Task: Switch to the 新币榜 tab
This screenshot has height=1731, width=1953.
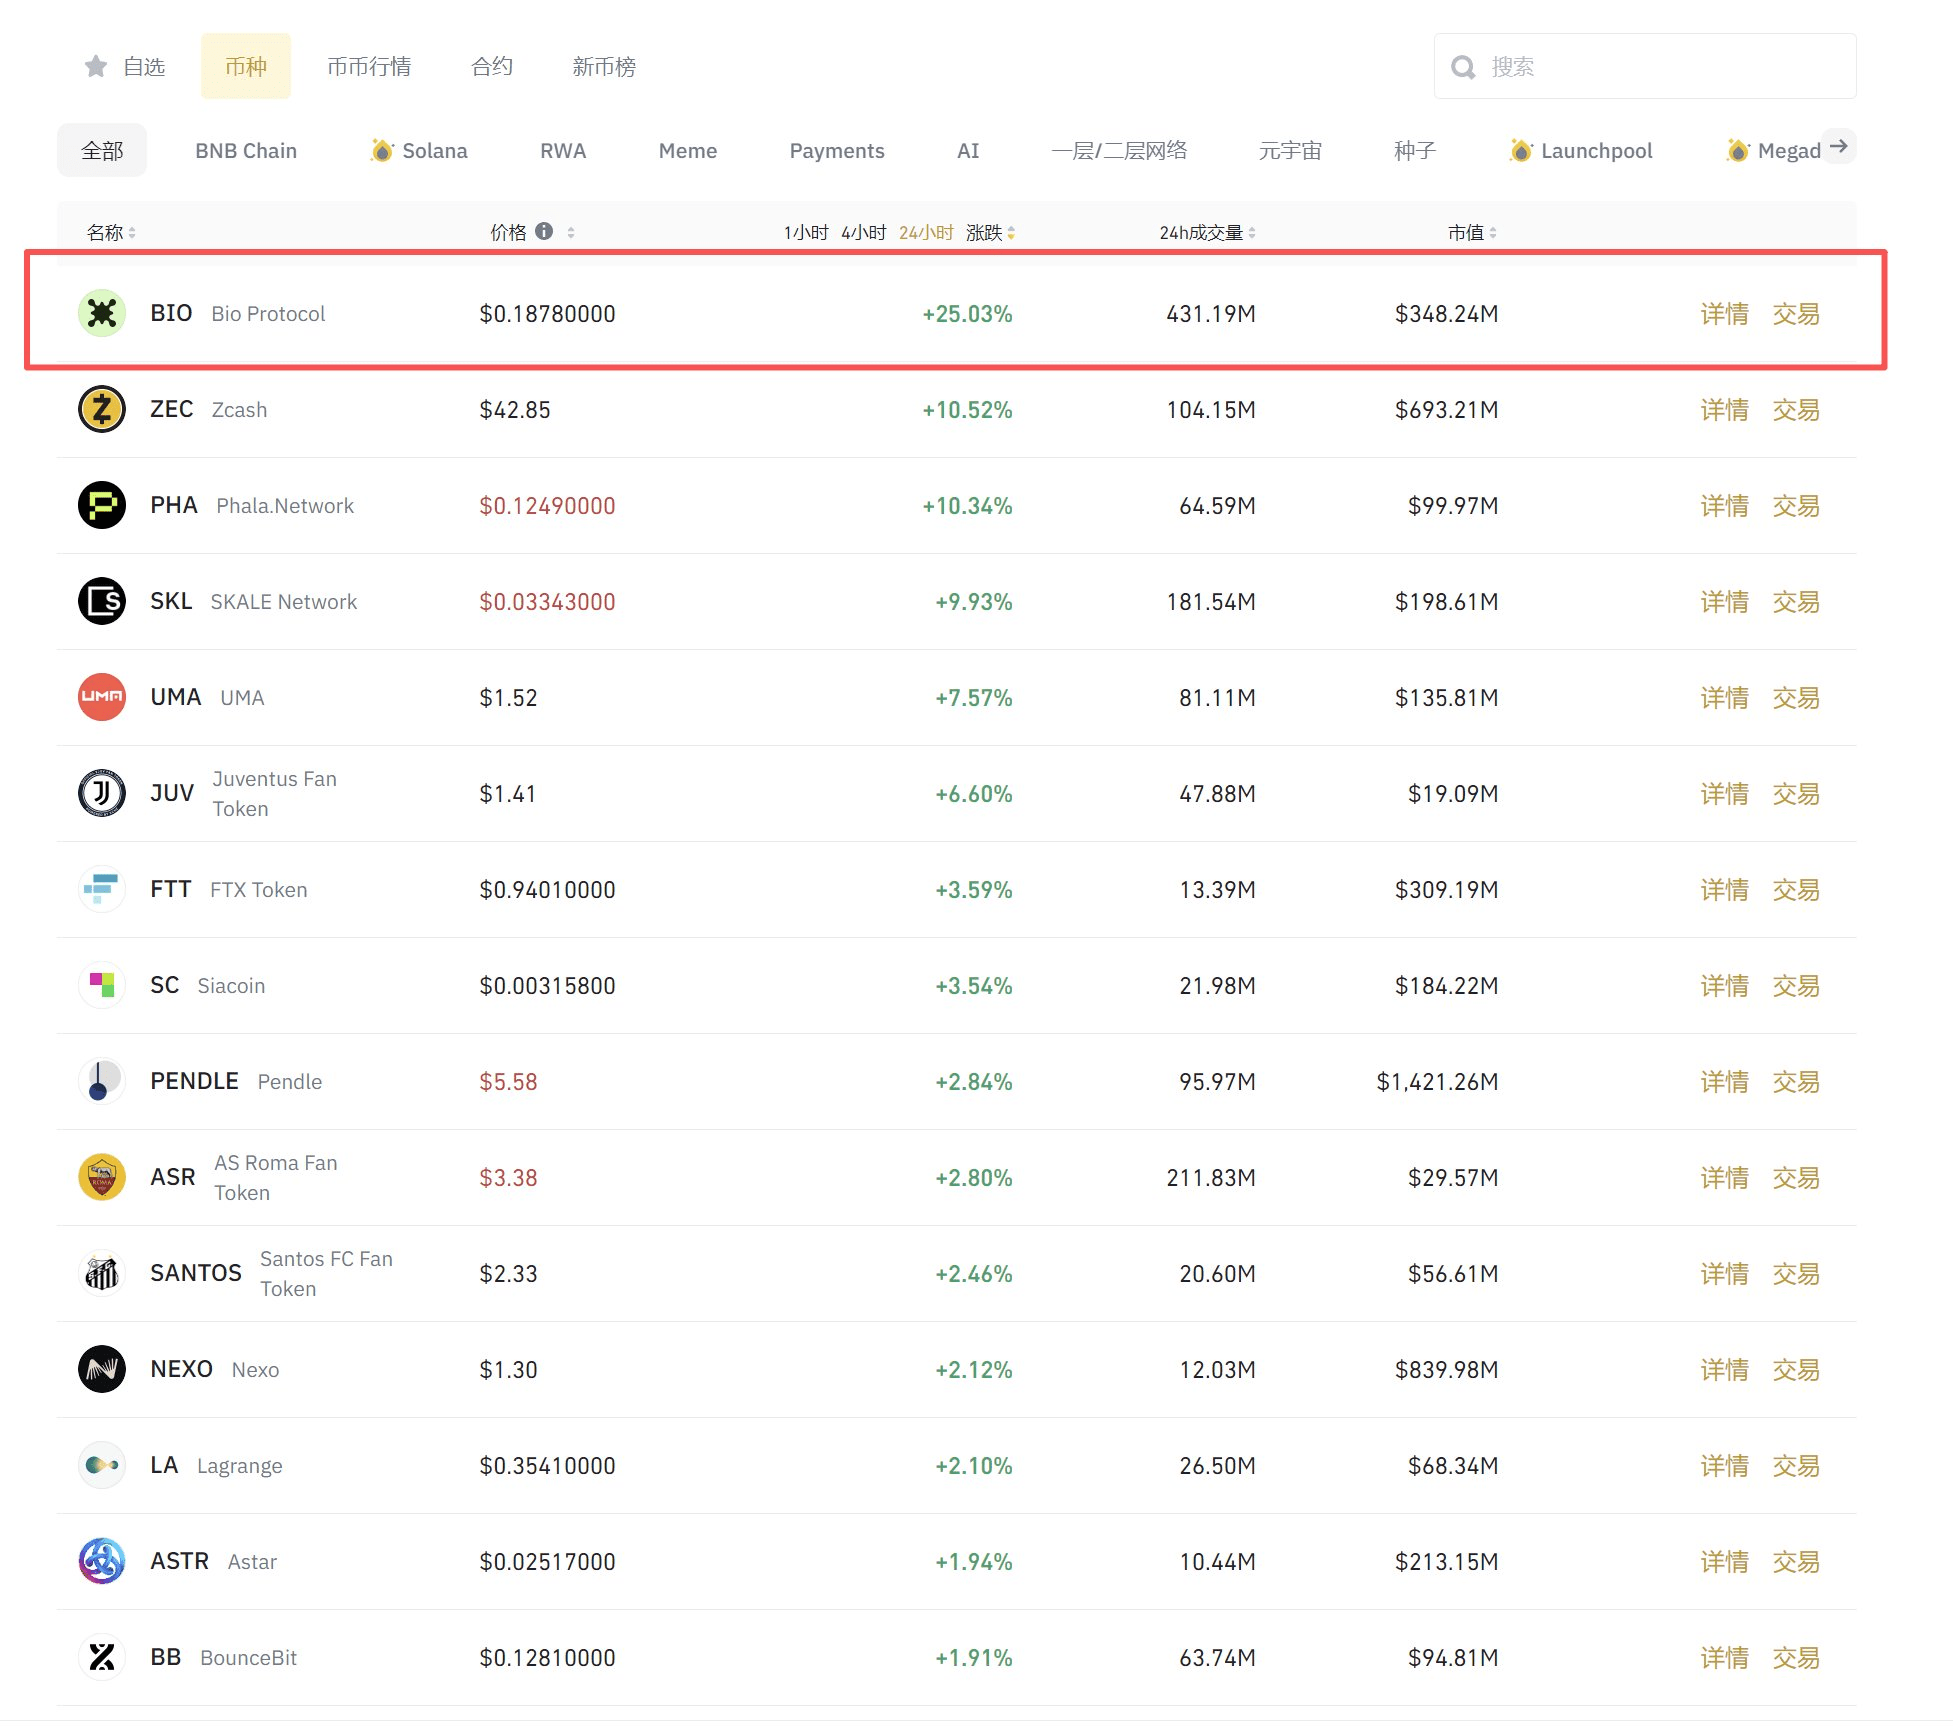Action: [604, 66]
